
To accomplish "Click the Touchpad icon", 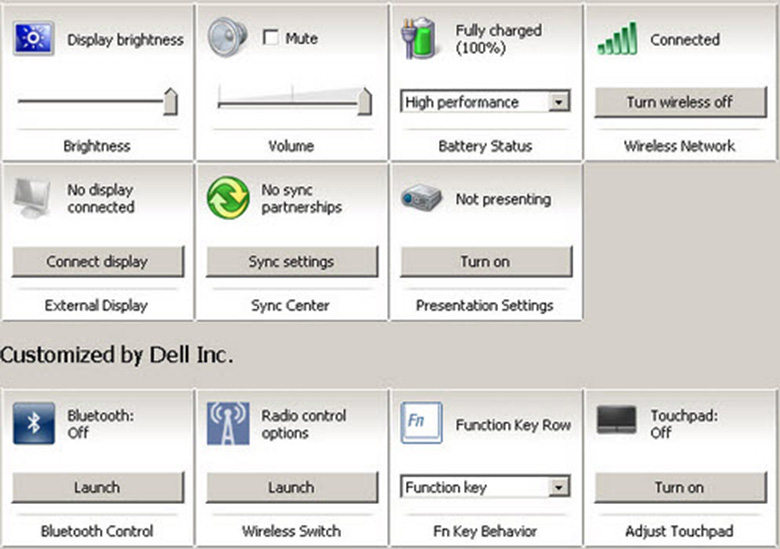I will (x=616, y=420).
